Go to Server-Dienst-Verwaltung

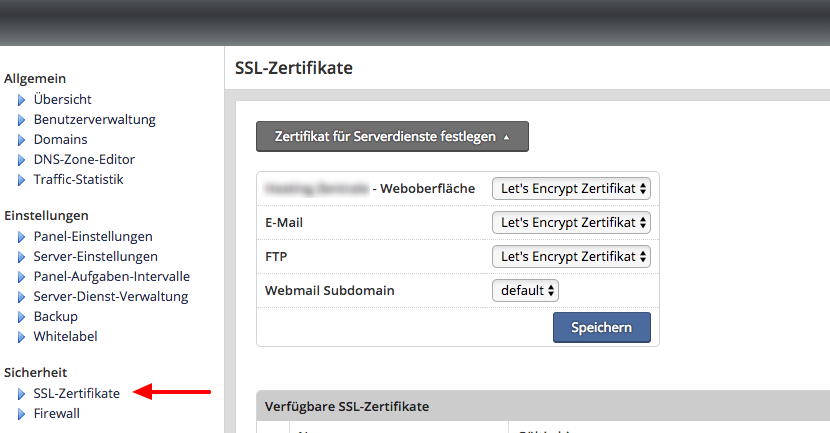[110, 297]
